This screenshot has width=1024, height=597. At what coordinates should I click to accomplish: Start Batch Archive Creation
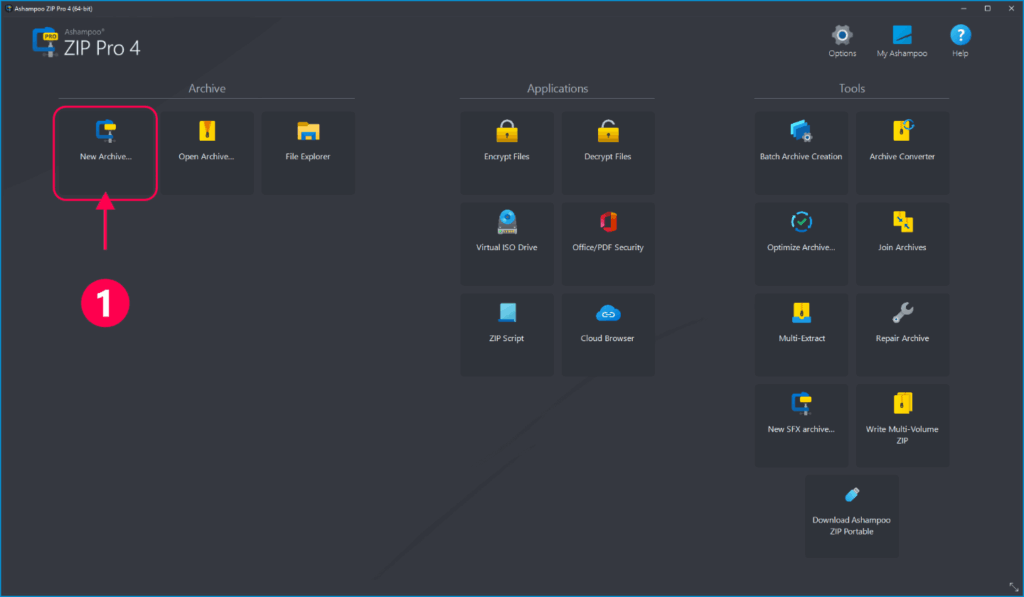801,153
